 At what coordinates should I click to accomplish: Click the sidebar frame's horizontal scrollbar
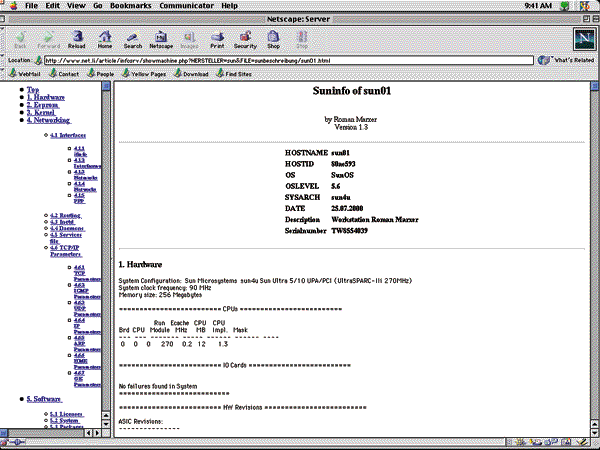pos(45,432)
